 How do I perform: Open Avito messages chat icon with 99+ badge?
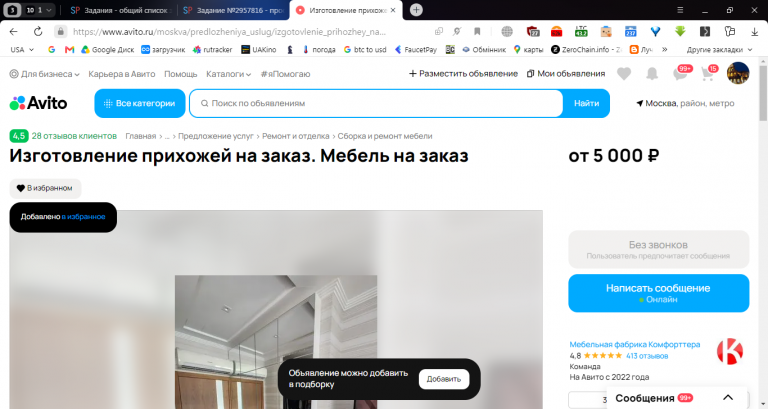(681, 73)
